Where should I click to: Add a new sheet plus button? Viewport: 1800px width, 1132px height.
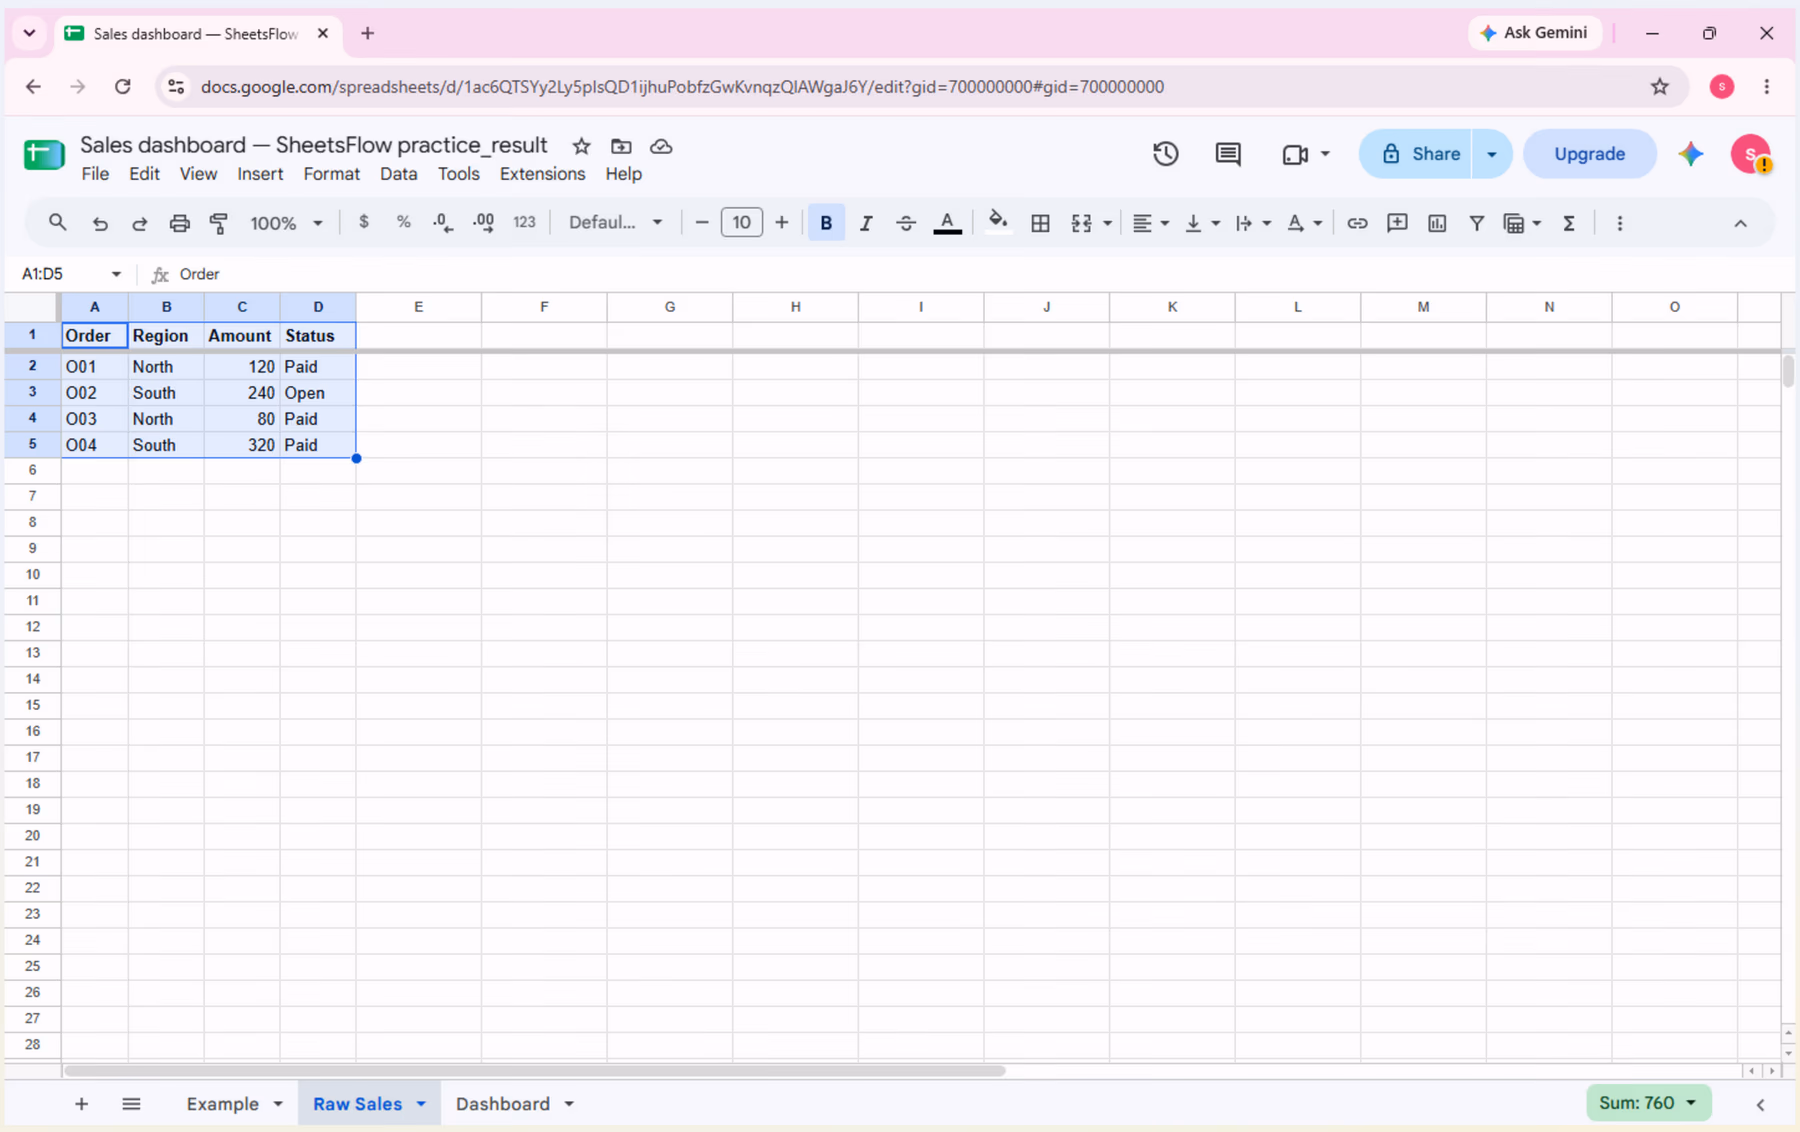click(x=81, y=1104)
